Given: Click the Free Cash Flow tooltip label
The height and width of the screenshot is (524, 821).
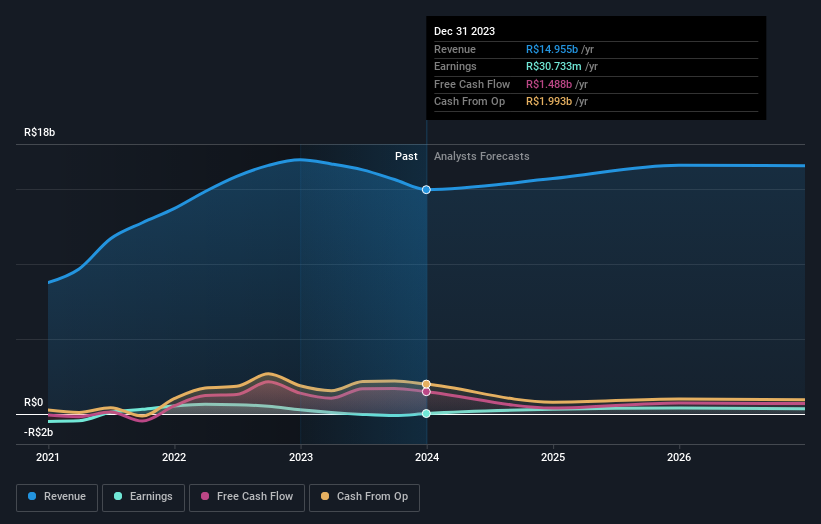Looking at the screenshot, I should (472, 84).
